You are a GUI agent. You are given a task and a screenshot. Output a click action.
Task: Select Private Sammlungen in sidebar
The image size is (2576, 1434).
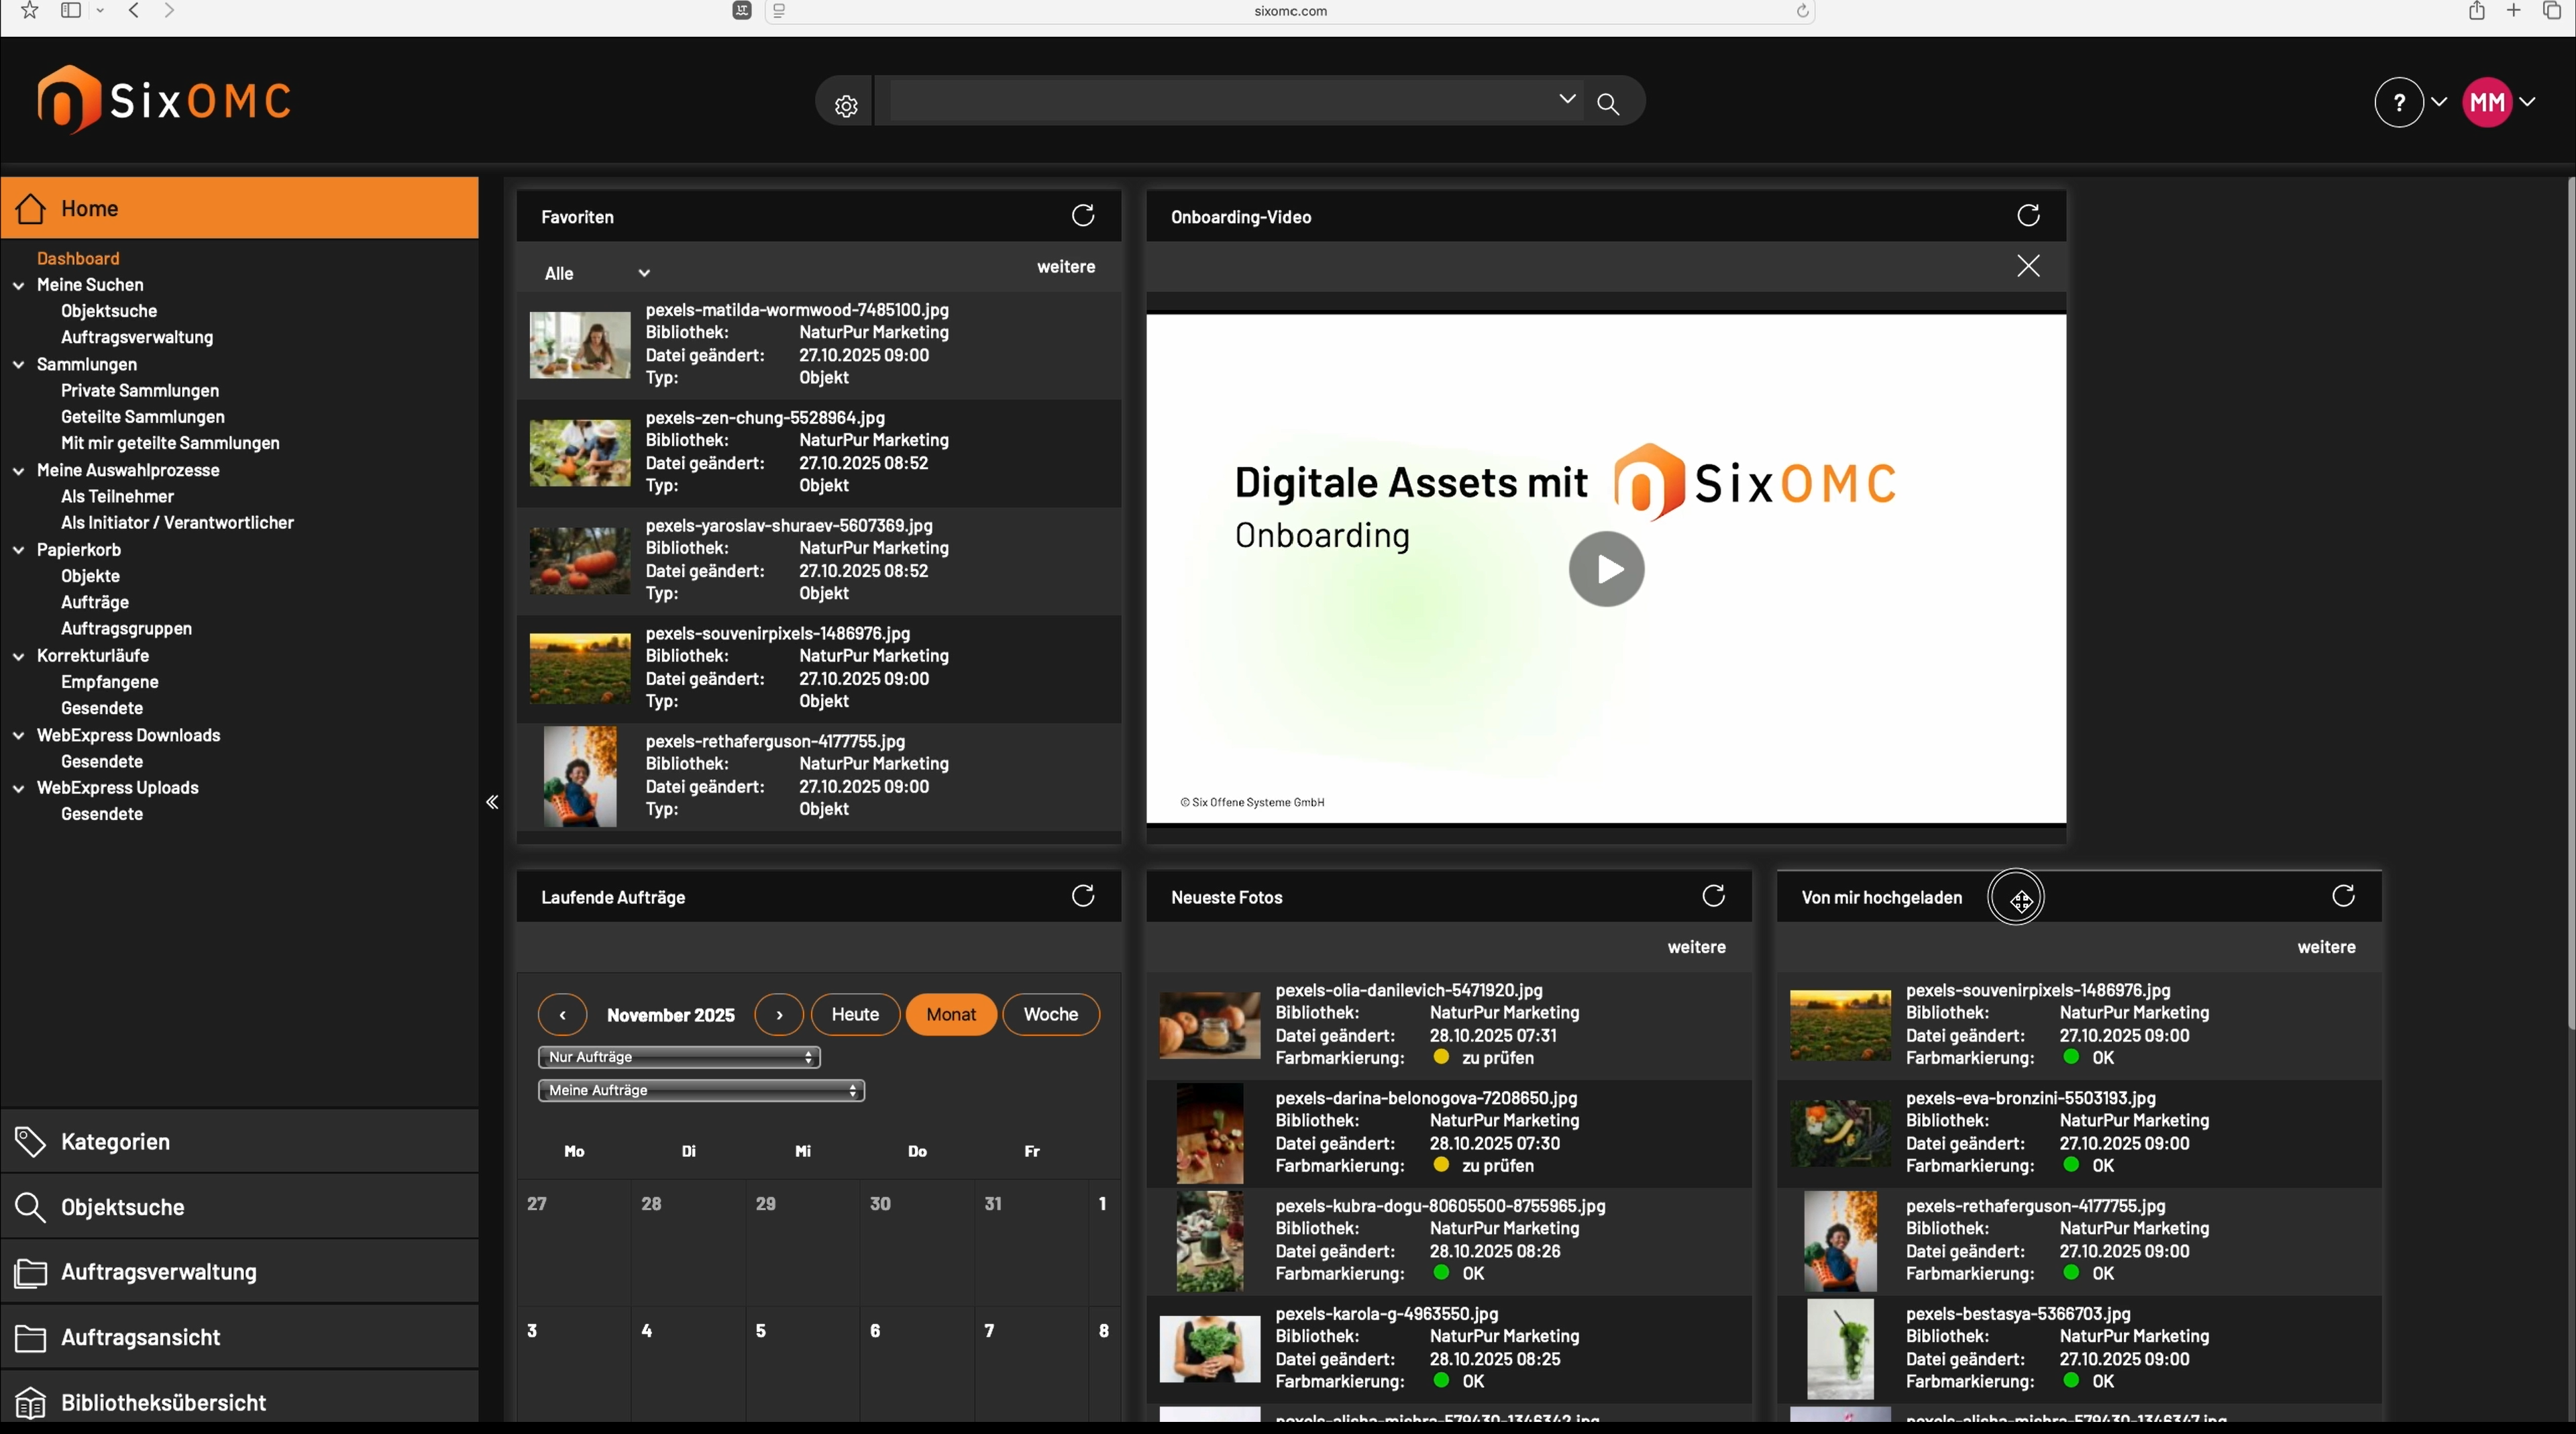(139, 390)
